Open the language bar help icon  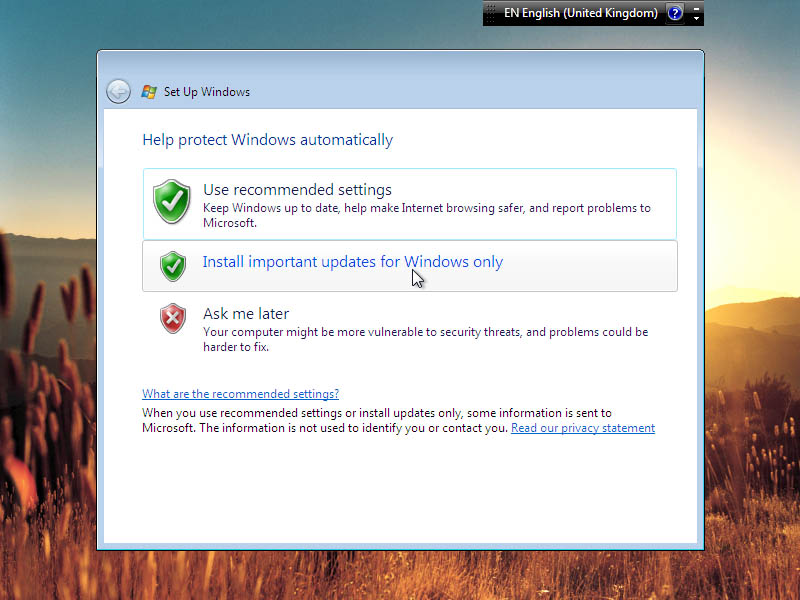click(x=674, y=13)
